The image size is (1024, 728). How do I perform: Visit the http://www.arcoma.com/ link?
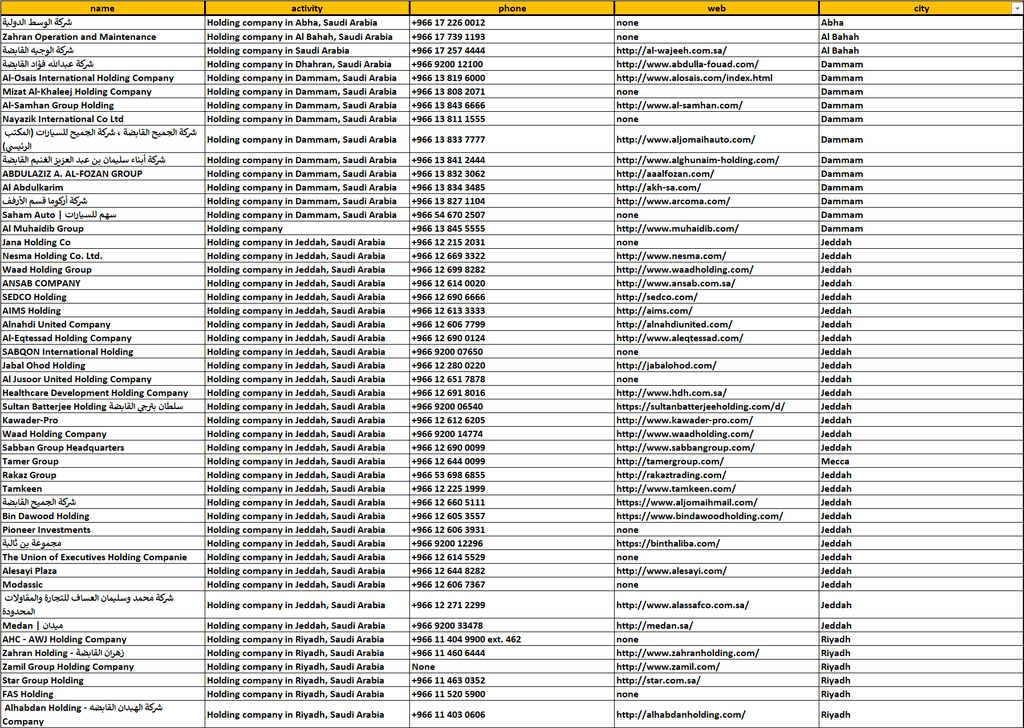[673, 201]
